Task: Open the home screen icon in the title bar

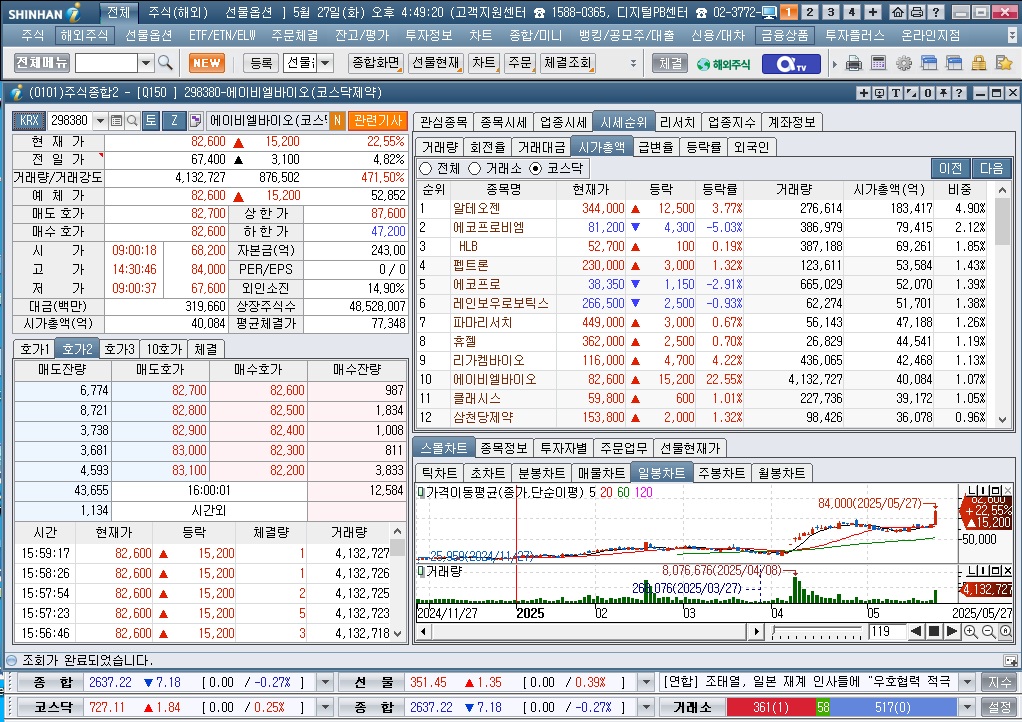Action: click(898, 12)
